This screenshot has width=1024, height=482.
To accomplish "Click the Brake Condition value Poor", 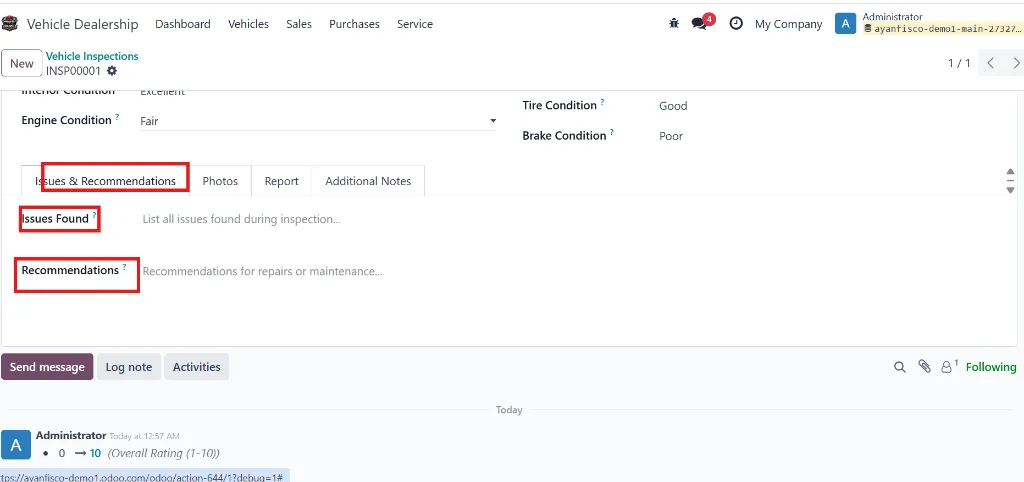I will [671, 136].
